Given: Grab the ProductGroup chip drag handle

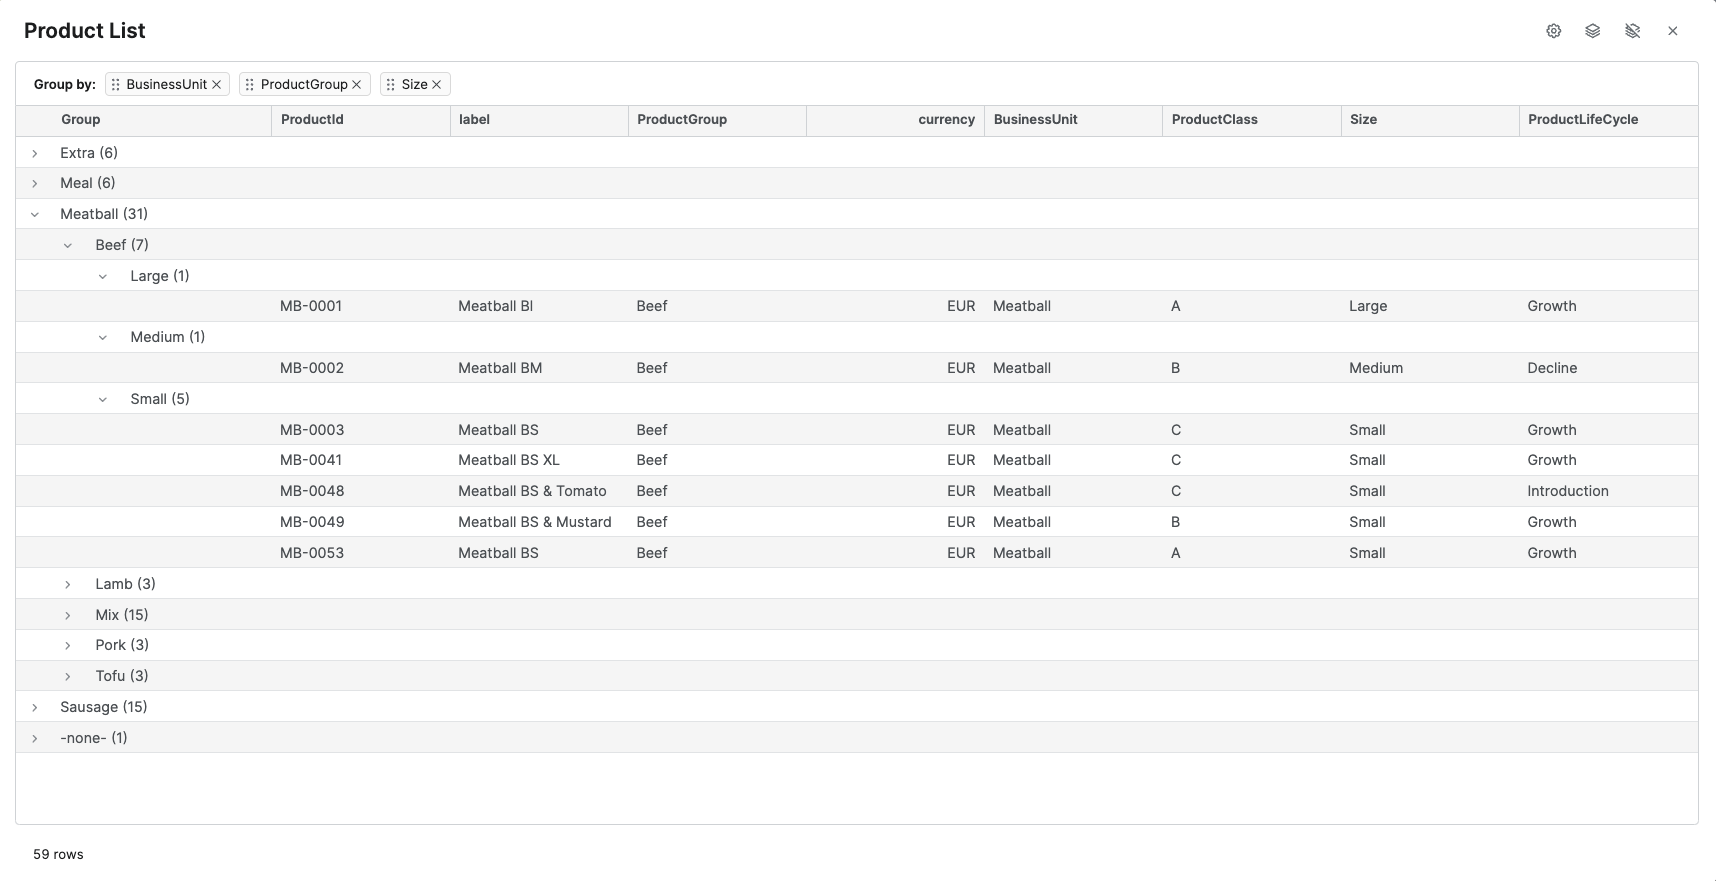Looking at the screenshot, I should coord(250,85).
